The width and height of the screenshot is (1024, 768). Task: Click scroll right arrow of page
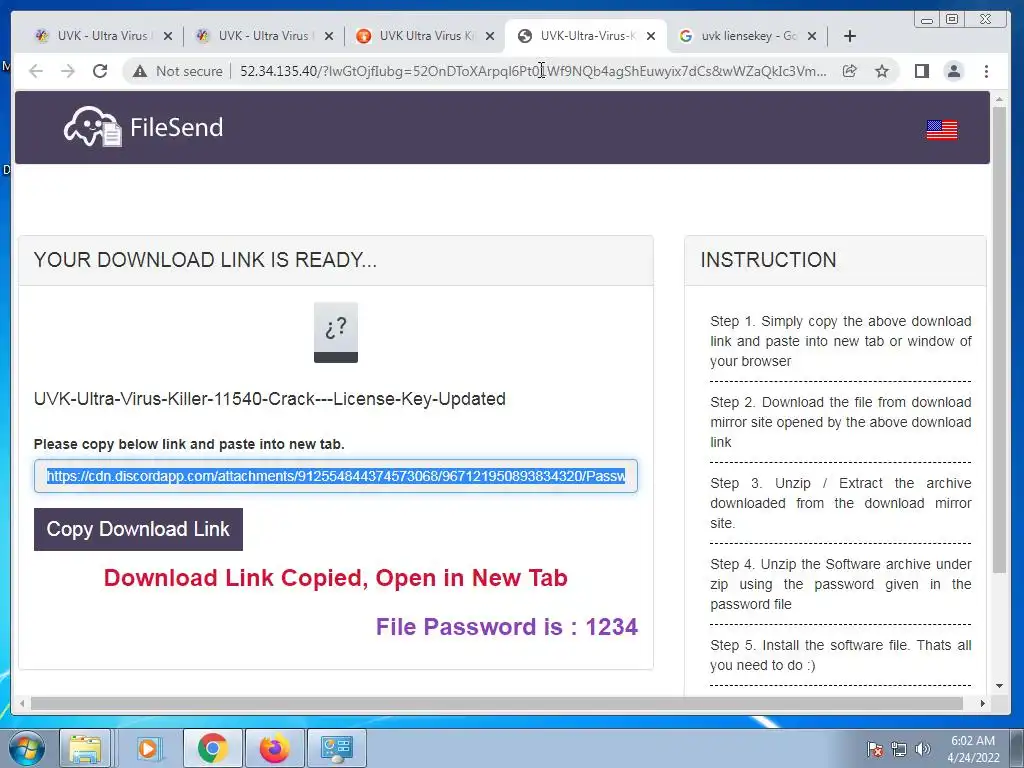tap(982, 703)
